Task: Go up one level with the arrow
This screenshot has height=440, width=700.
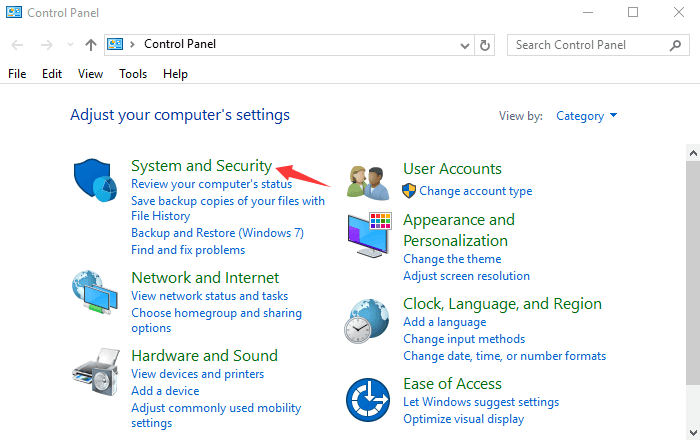Action: click(91, 45)
